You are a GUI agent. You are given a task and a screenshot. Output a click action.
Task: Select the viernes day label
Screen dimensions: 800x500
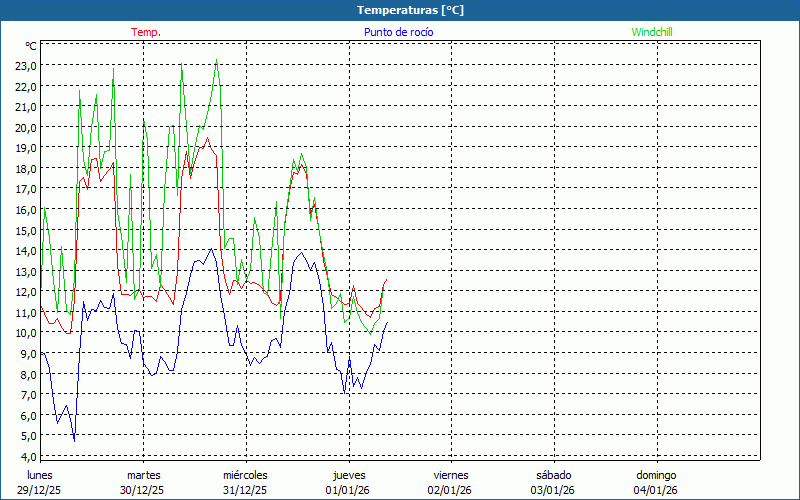(451, 475)
